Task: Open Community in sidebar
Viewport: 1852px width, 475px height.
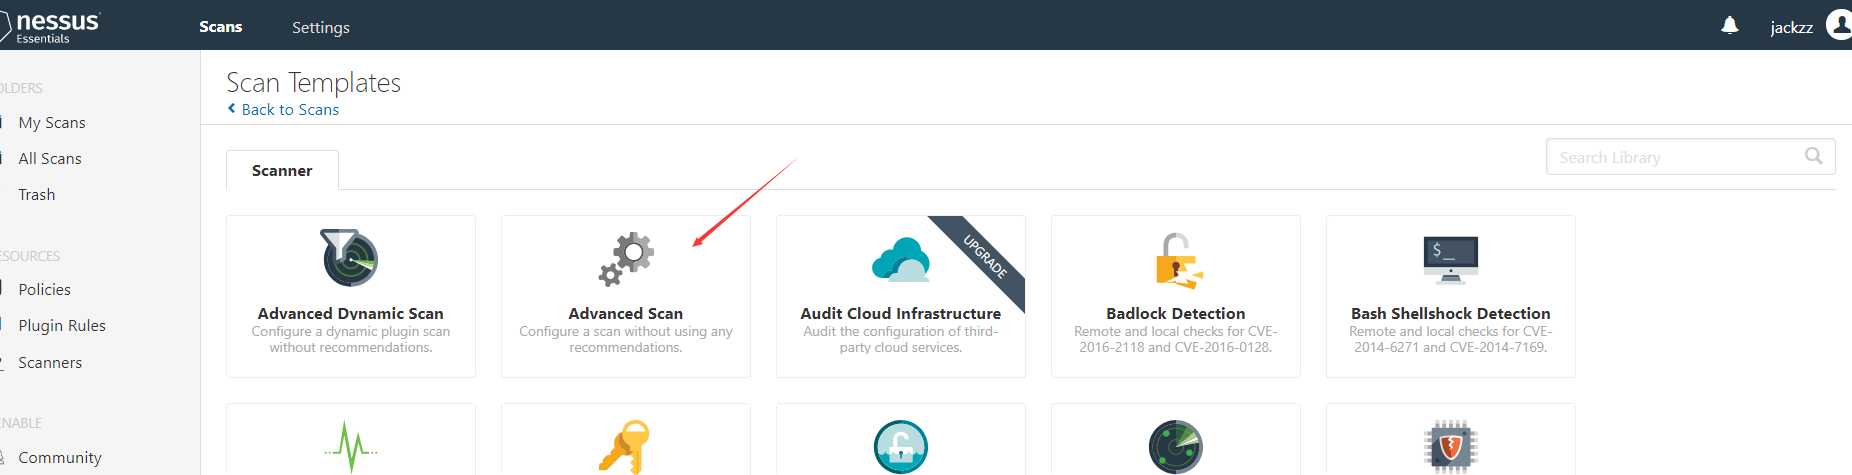Action: click(x=60, y=457)
